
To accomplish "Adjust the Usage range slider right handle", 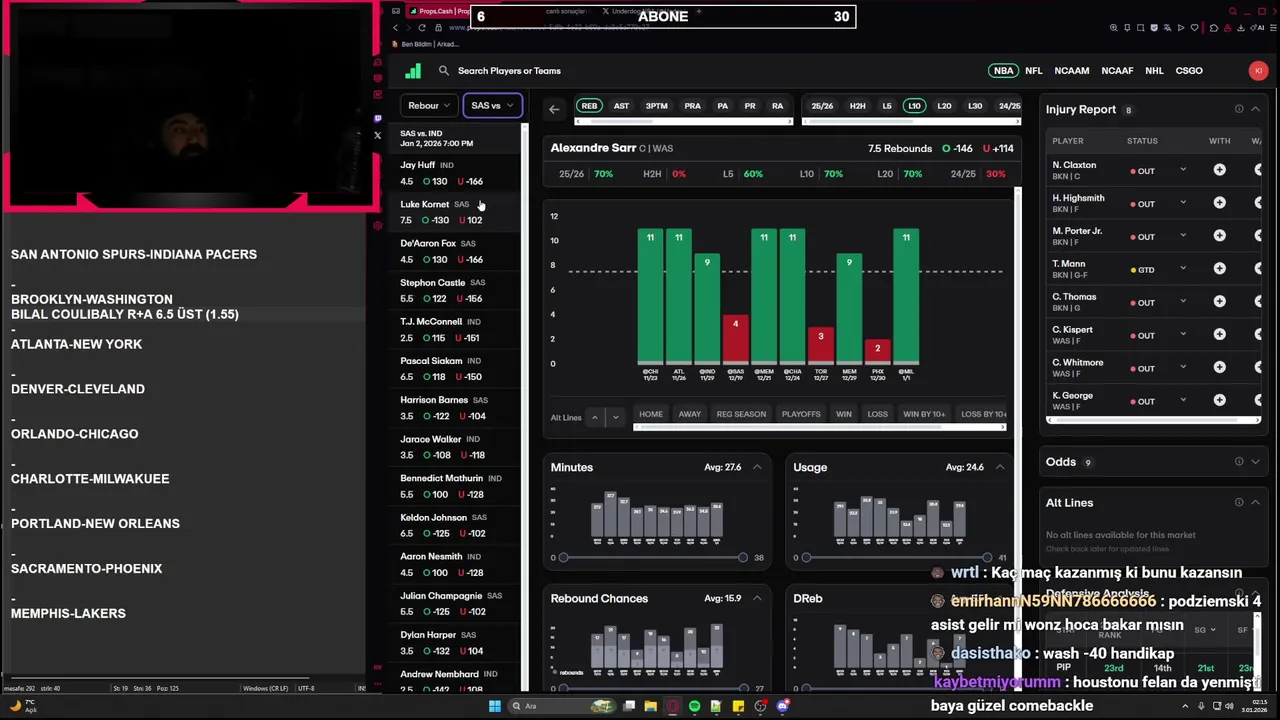I will (987, 558).
